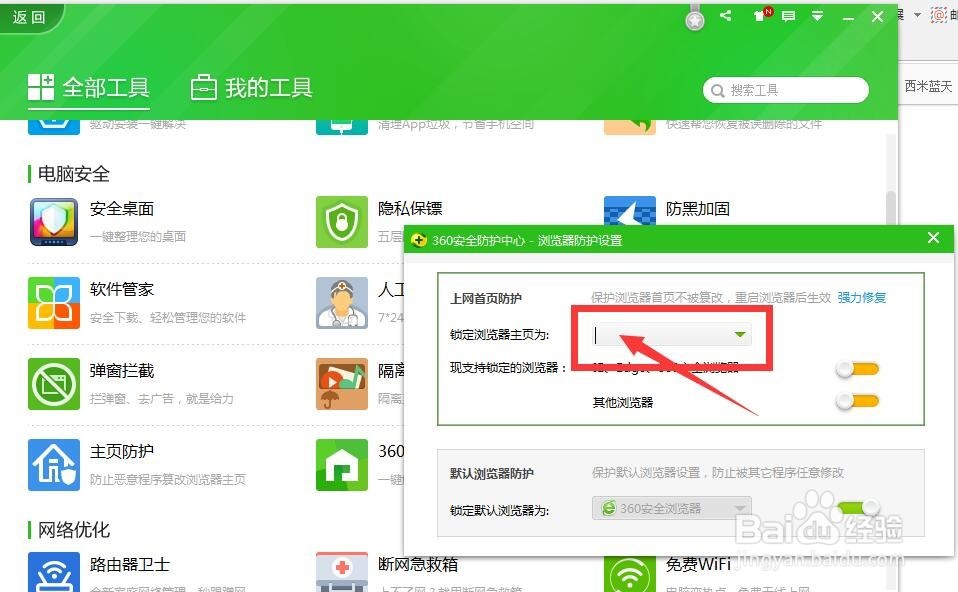This screenshot has width=958, height=592.
Task: Open the skin icon with N badge
Action: point(762,15)
